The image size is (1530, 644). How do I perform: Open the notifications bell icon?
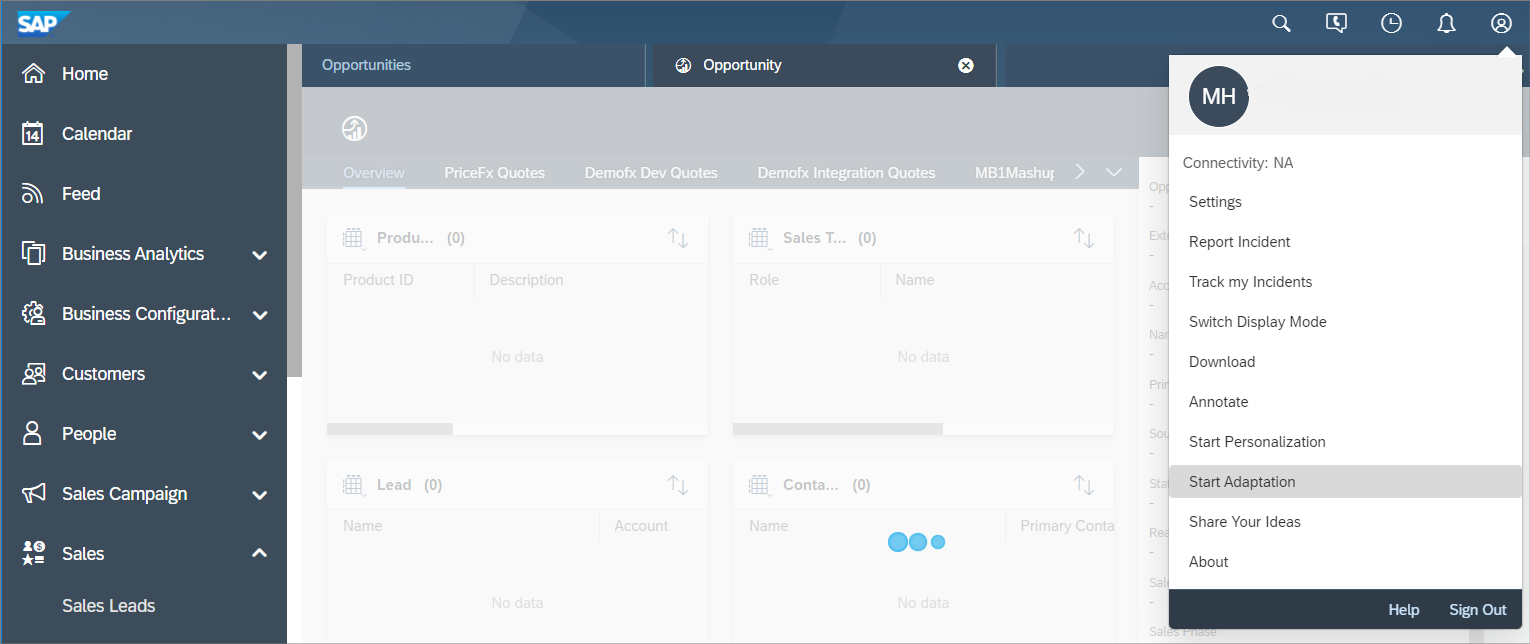click(x=1446, y=23)
